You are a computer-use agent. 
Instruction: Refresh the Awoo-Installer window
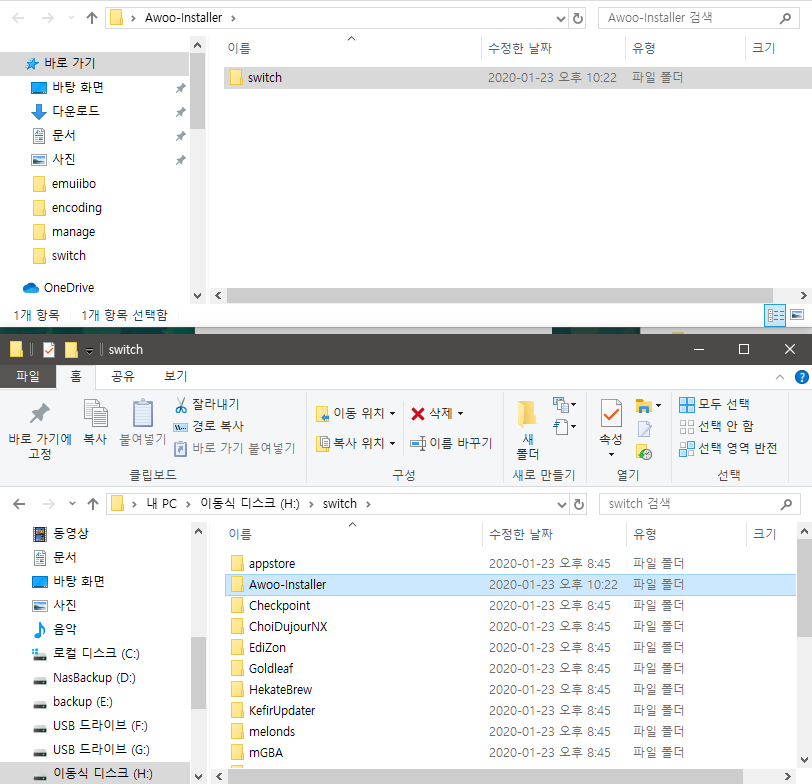point(577,18)
